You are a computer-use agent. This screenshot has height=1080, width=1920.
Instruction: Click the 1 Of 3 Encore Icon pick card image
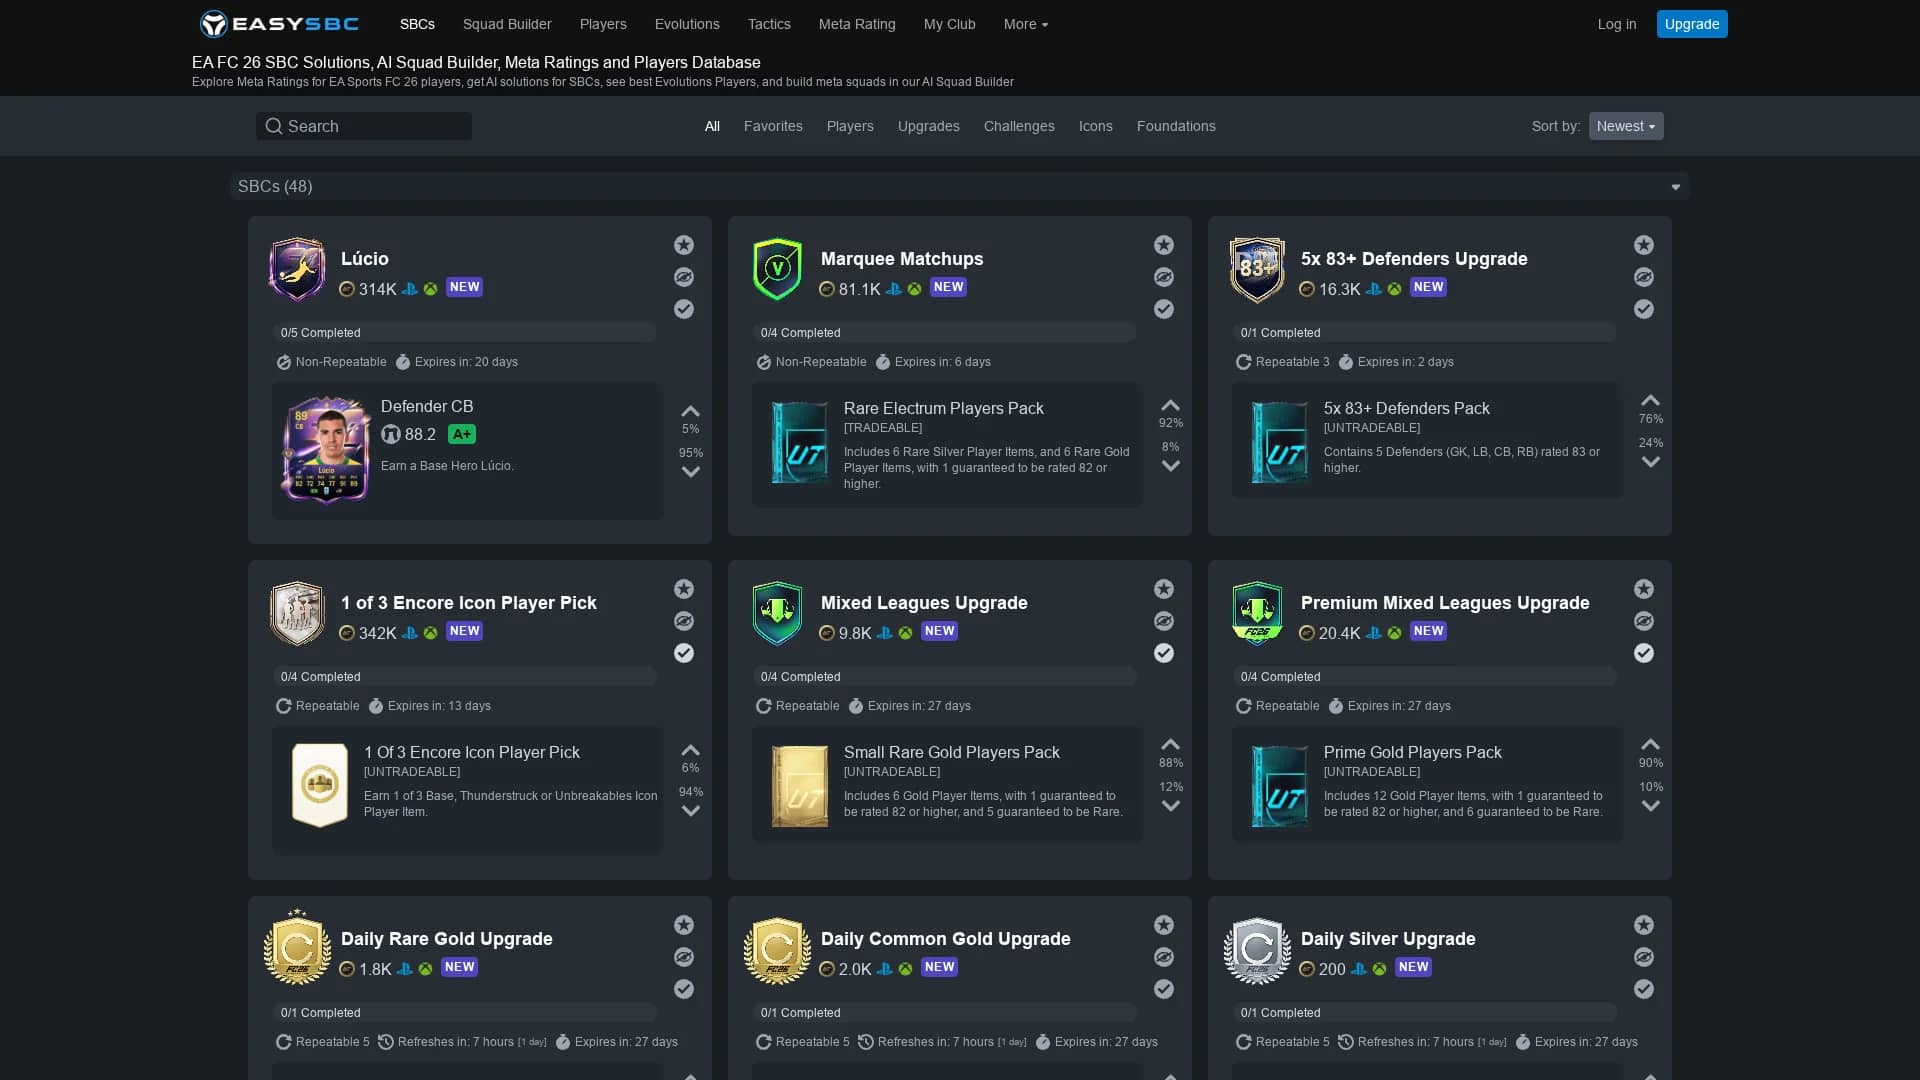click(x=320, y=785)
